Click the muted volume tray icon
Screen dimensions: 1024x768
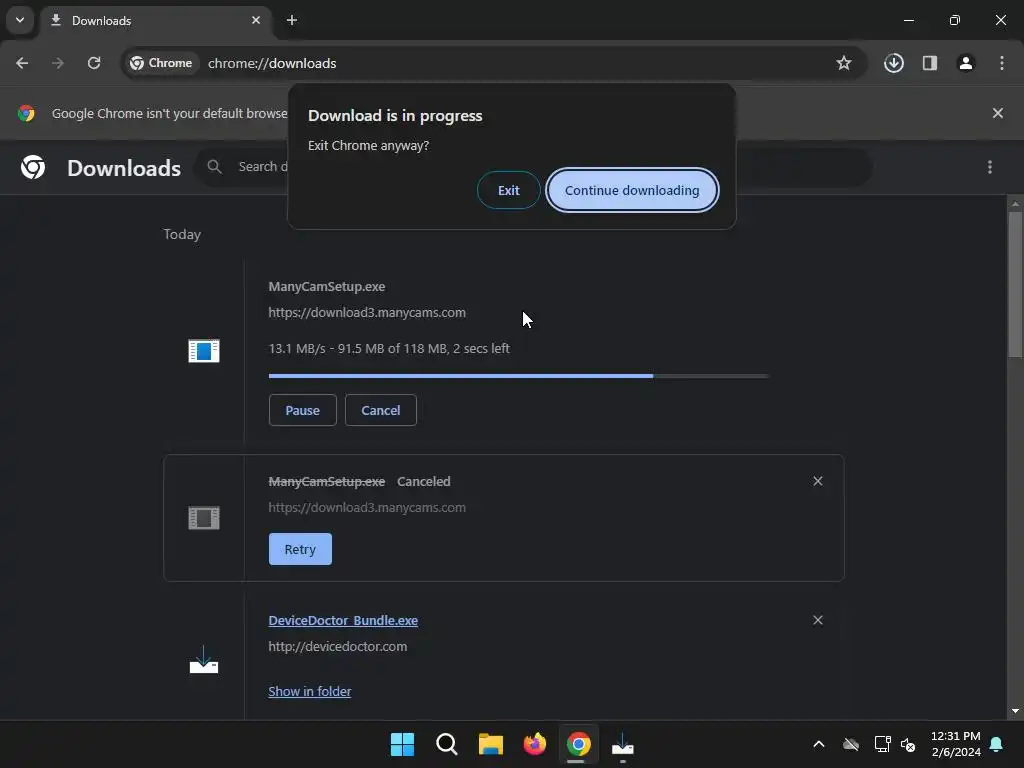(908, 744)
